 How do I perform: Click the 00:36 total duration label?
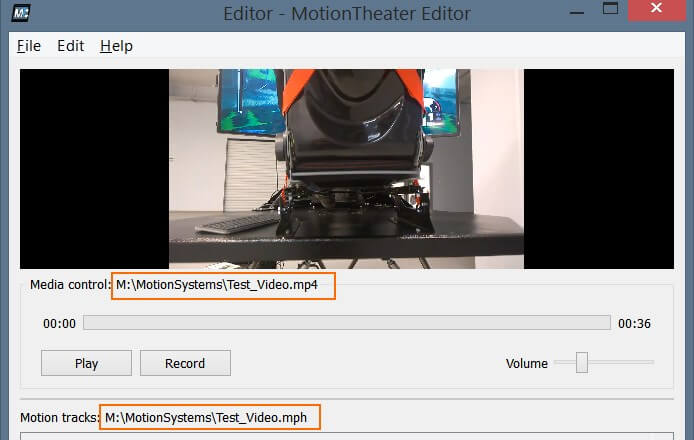[634, 324]
